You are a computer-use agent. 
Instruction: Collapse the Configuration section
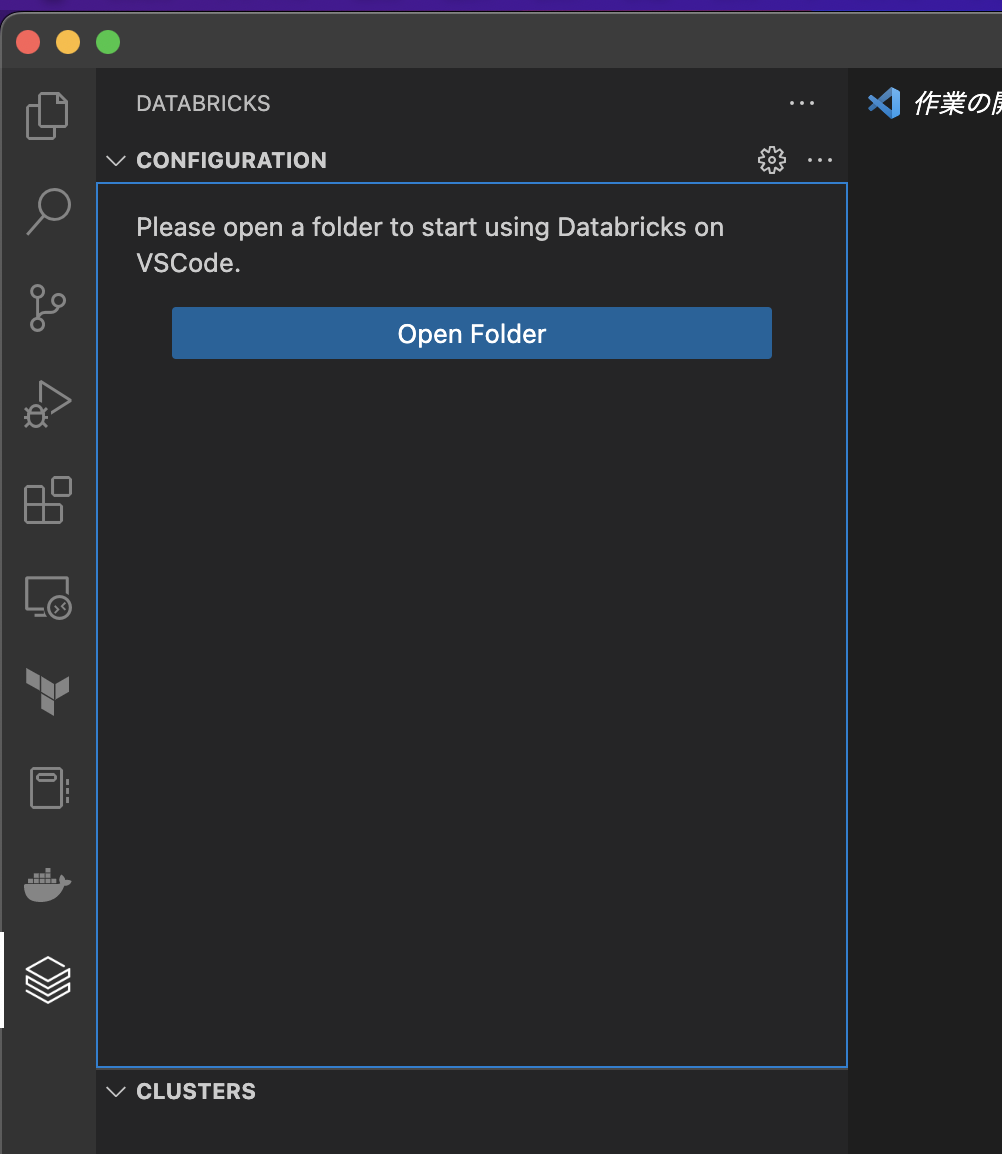[x=116, y=160]
